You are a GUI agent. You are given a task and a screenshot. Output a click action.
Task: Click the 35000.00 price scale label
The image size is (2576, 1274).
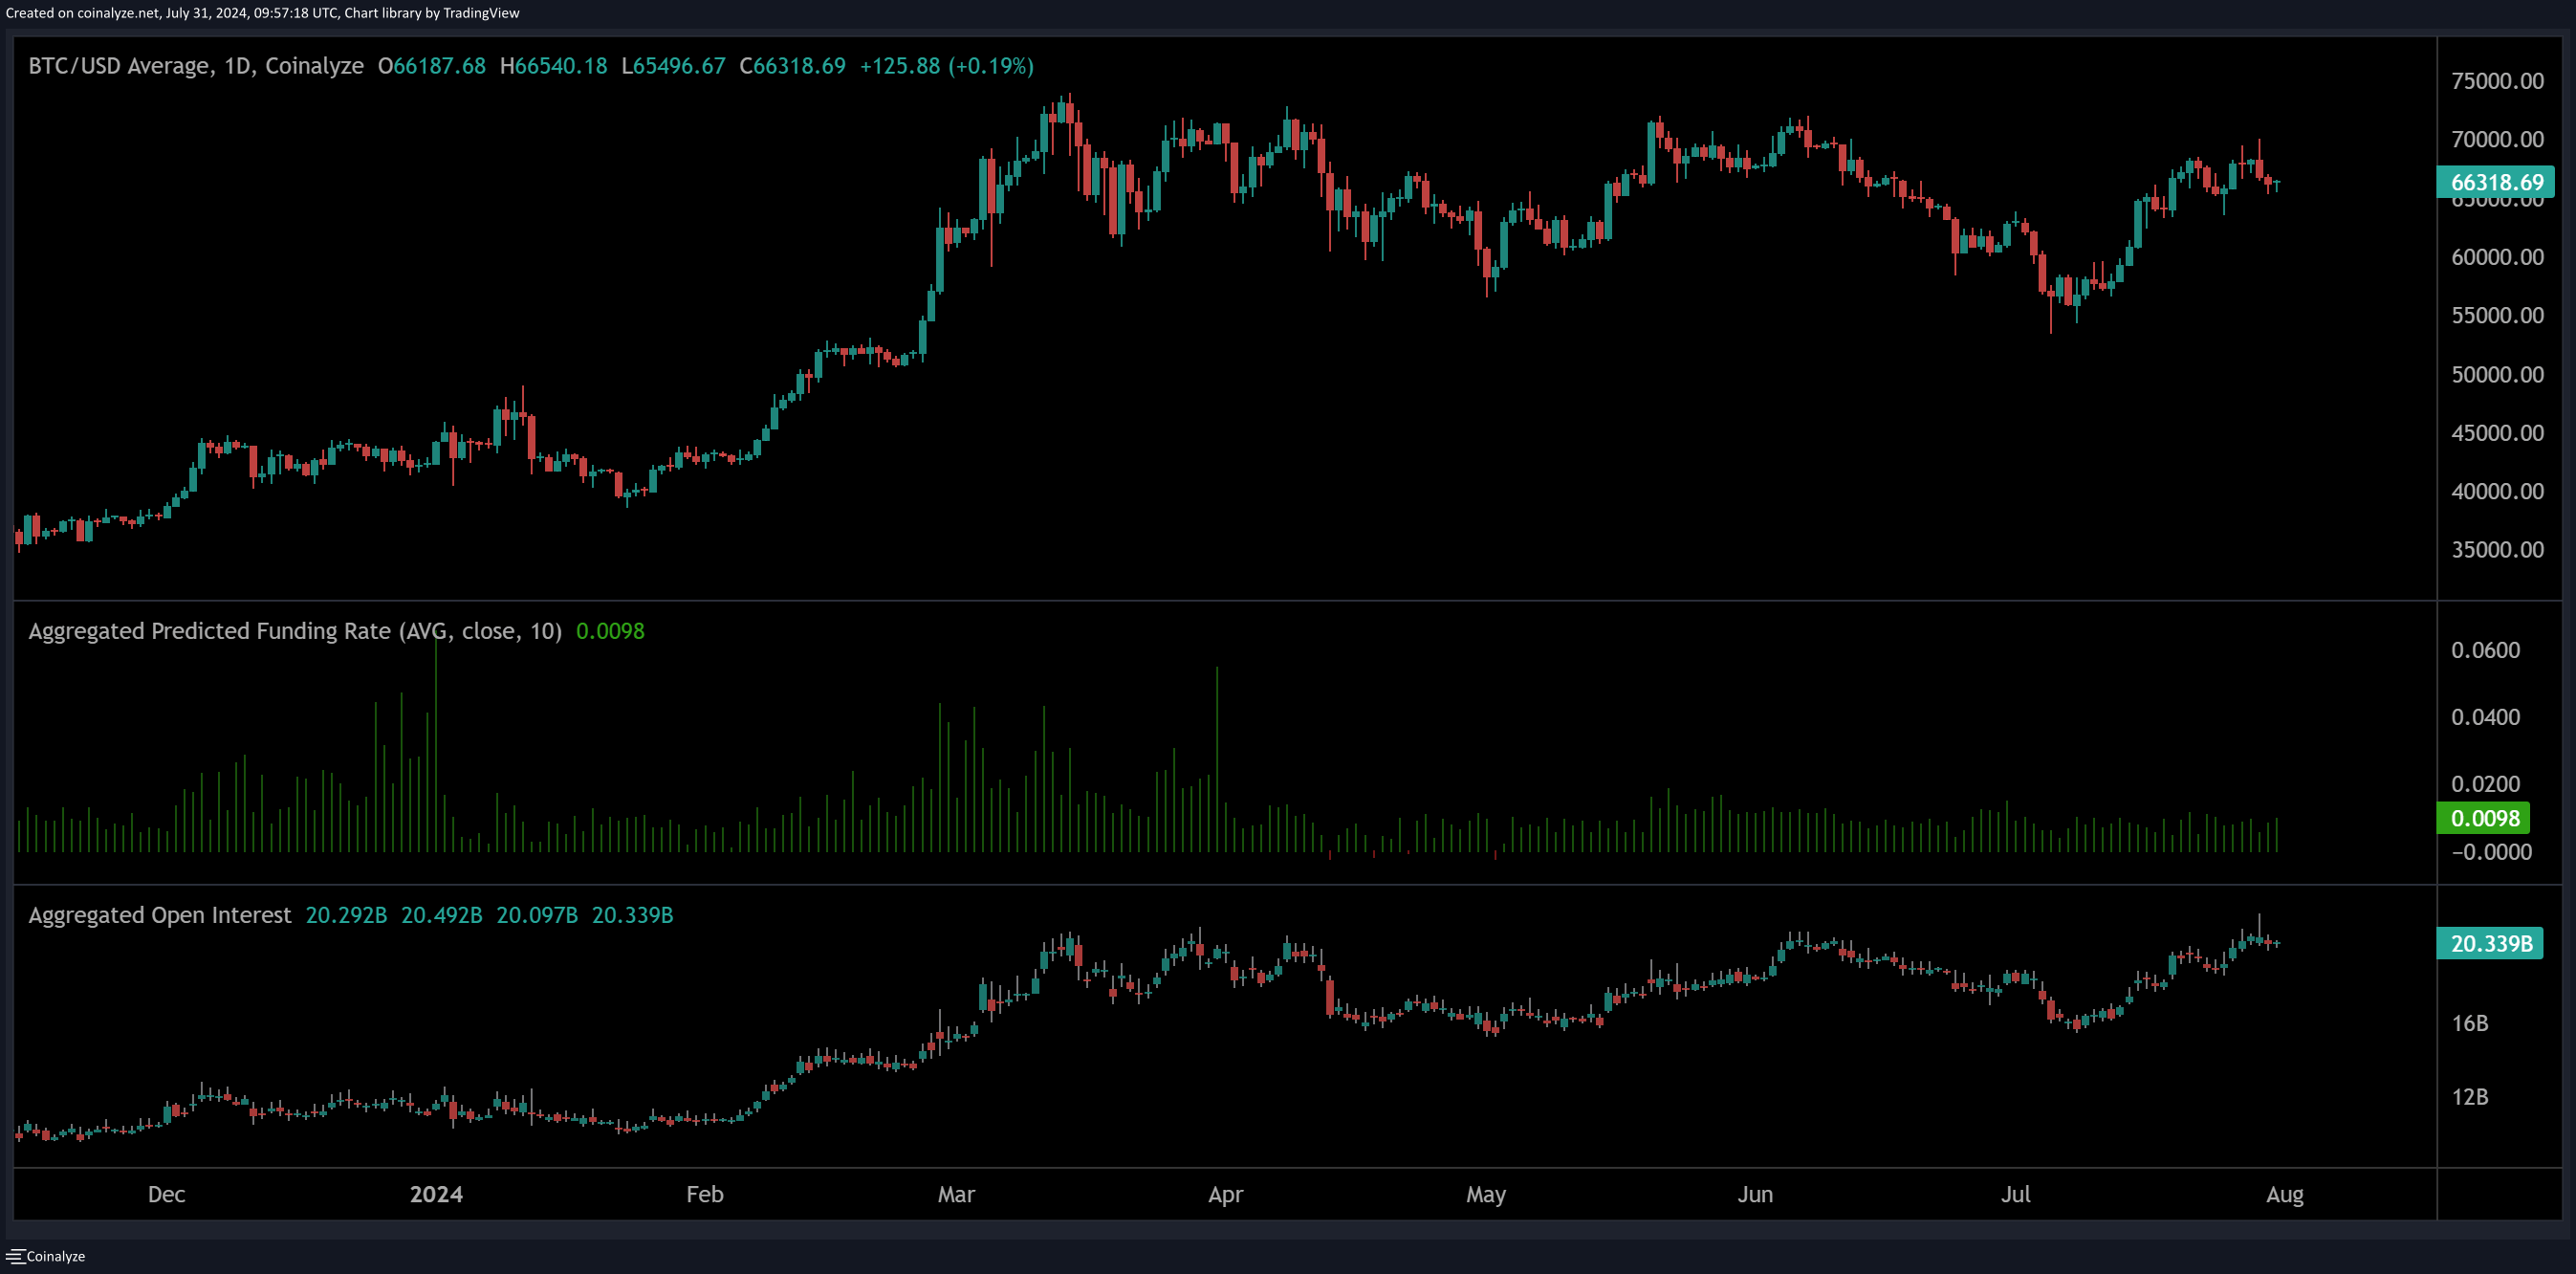pyautogui.click(x=2497, y=549)
